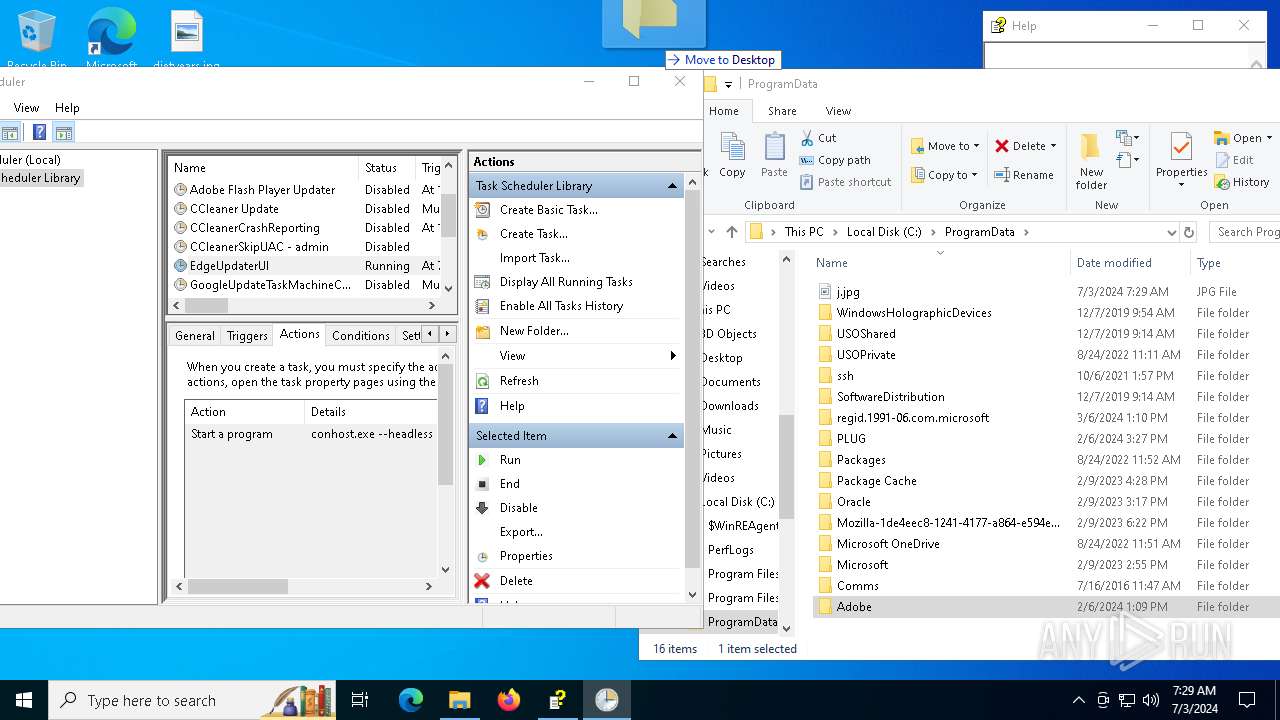Click Up one level arrow in Explorer
This screenshot has height=720, width=1280.
732,232
